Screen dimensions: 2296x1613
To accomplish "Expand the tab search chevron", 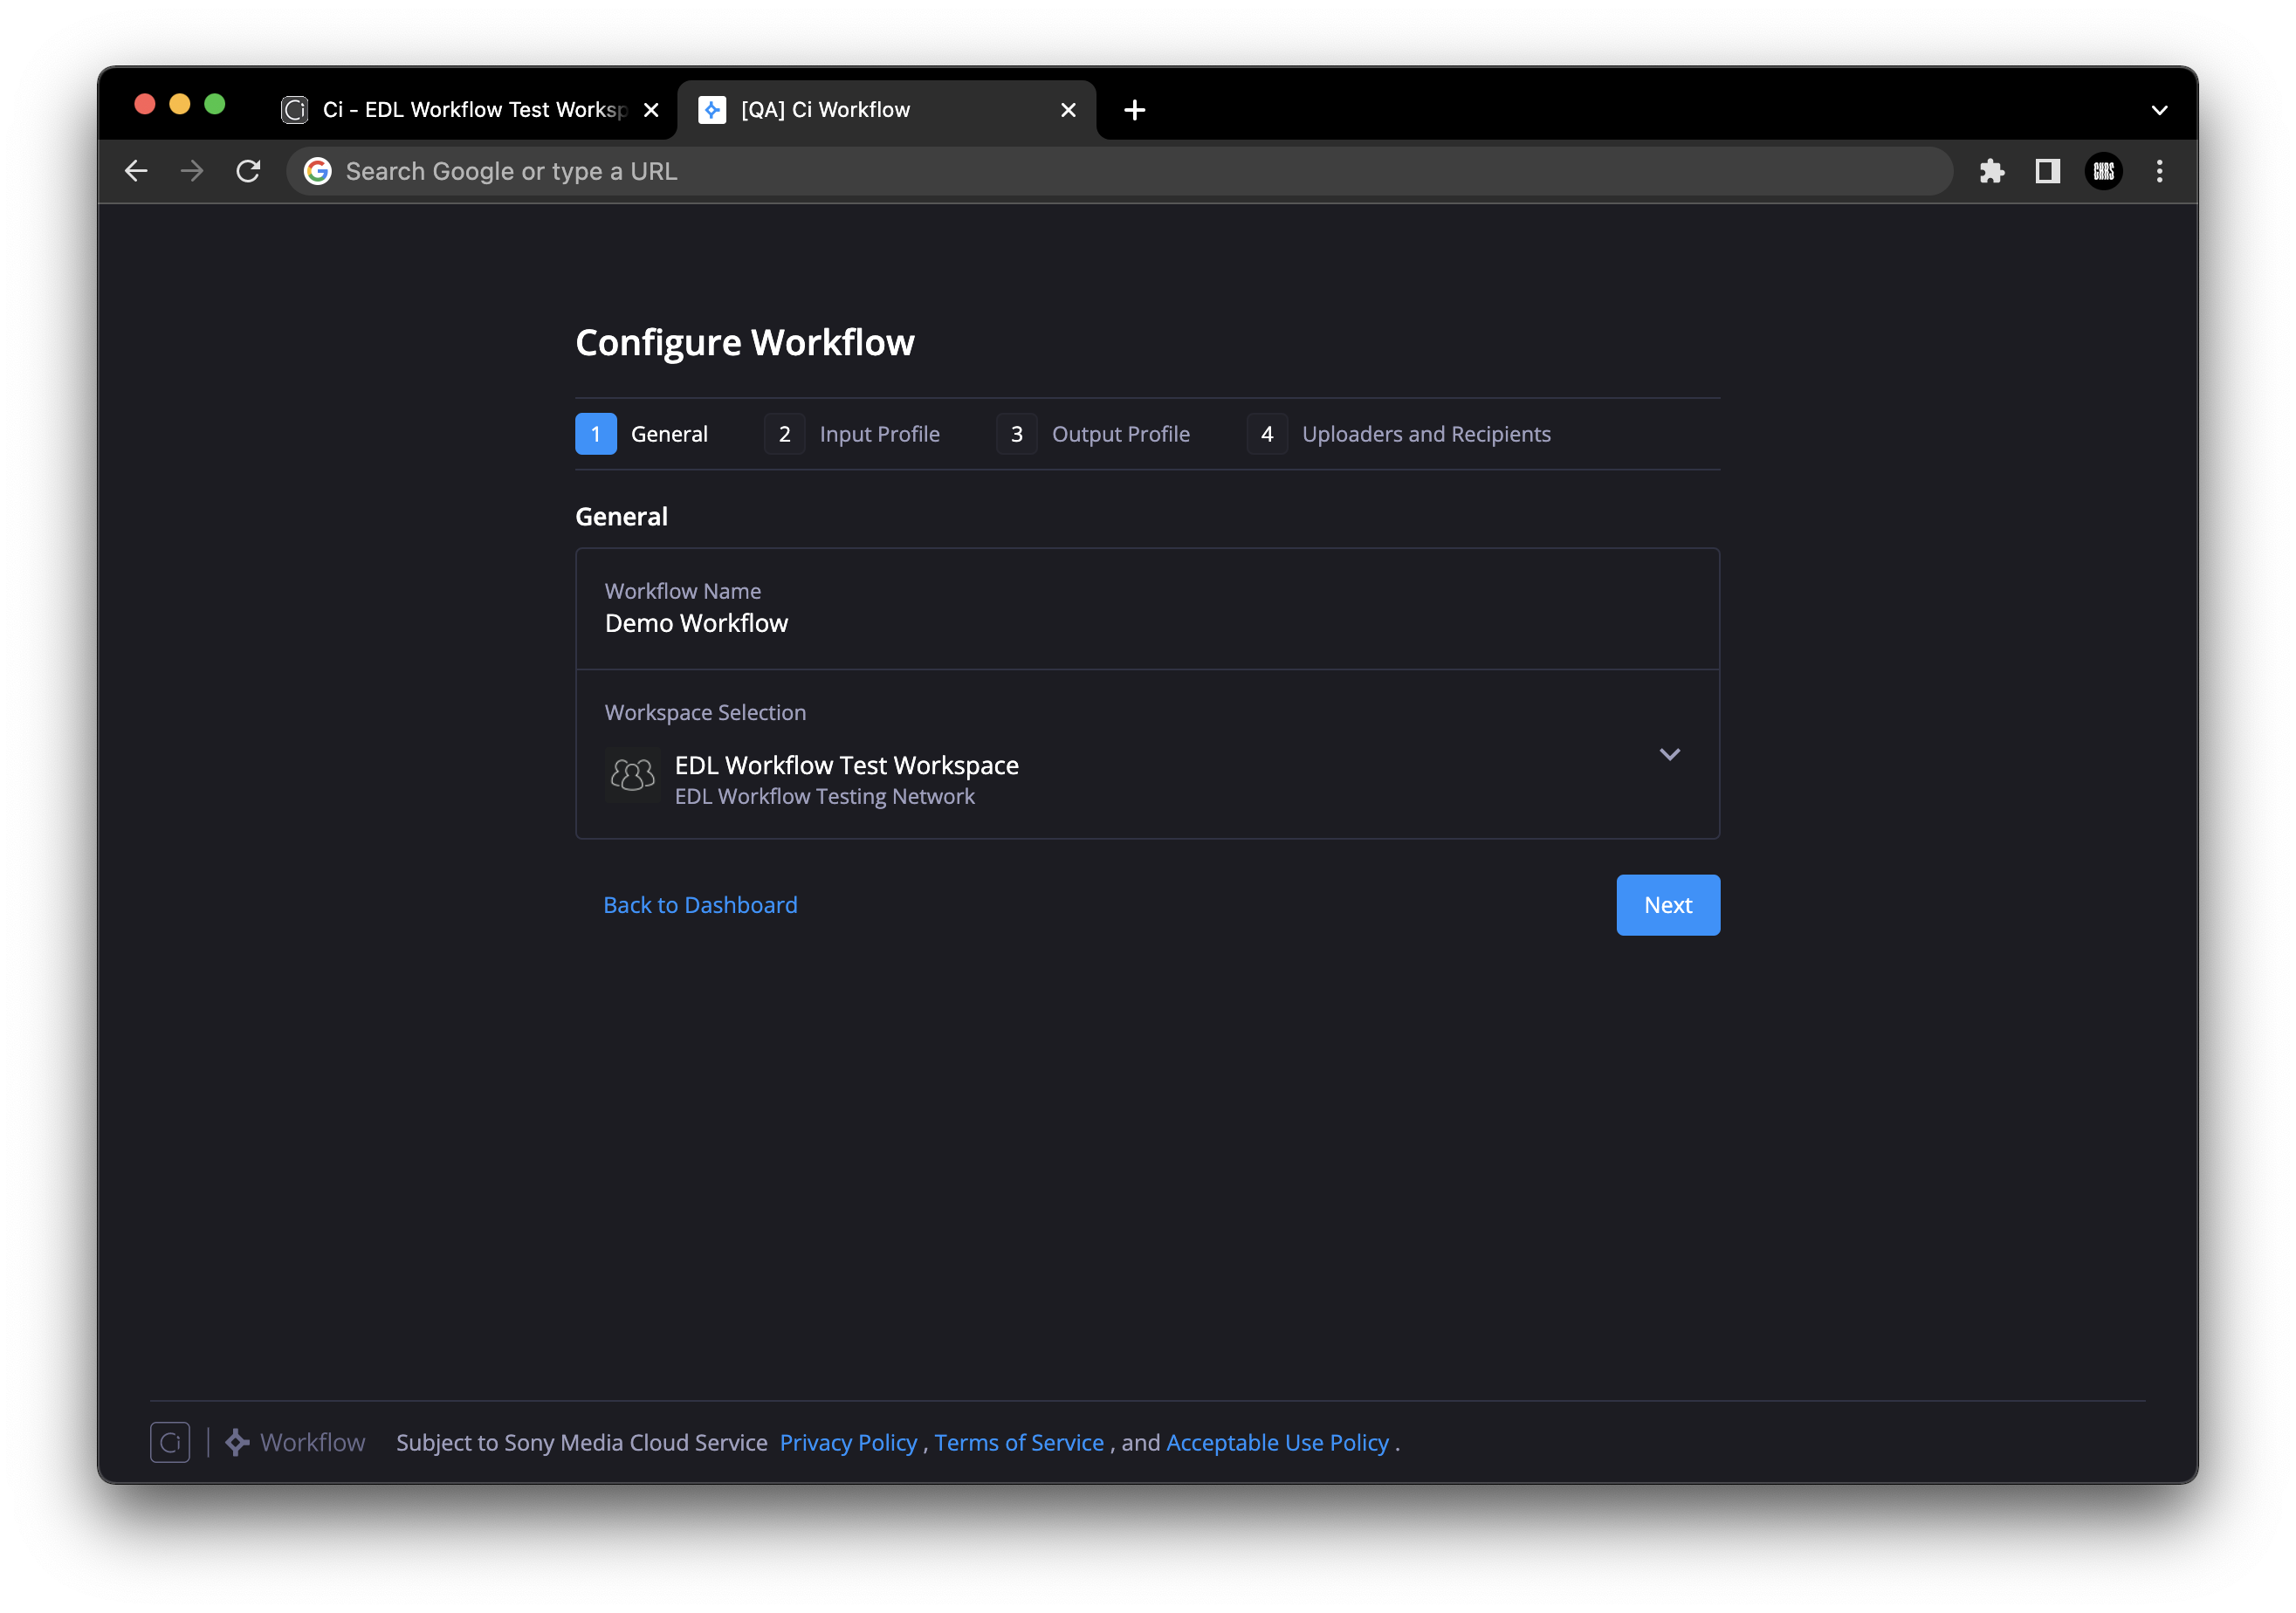I will [2159, 110].
